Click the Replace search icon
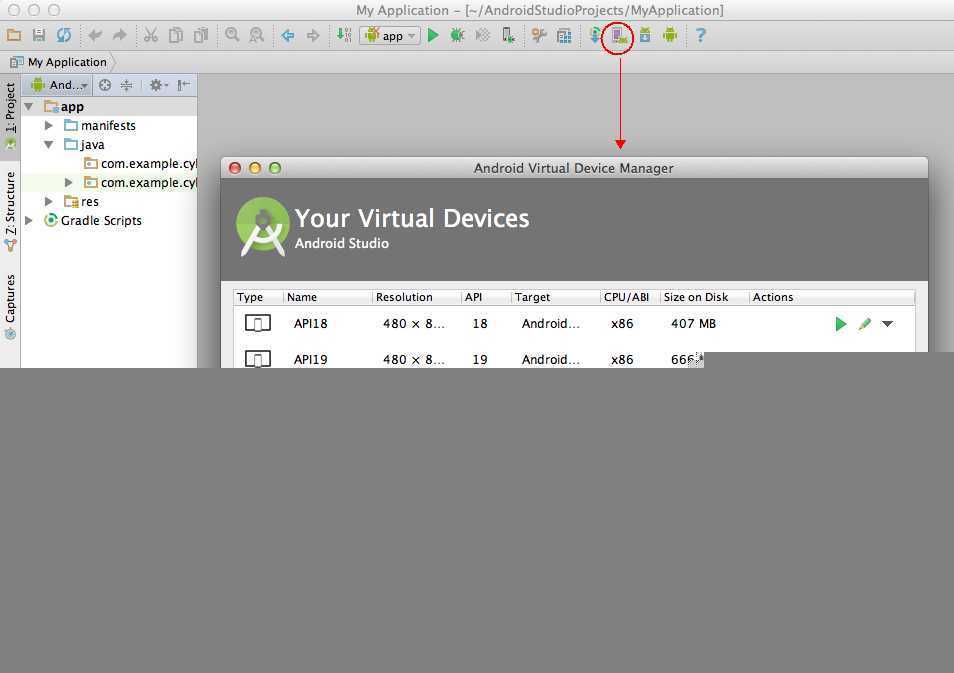 pos(257,35)
